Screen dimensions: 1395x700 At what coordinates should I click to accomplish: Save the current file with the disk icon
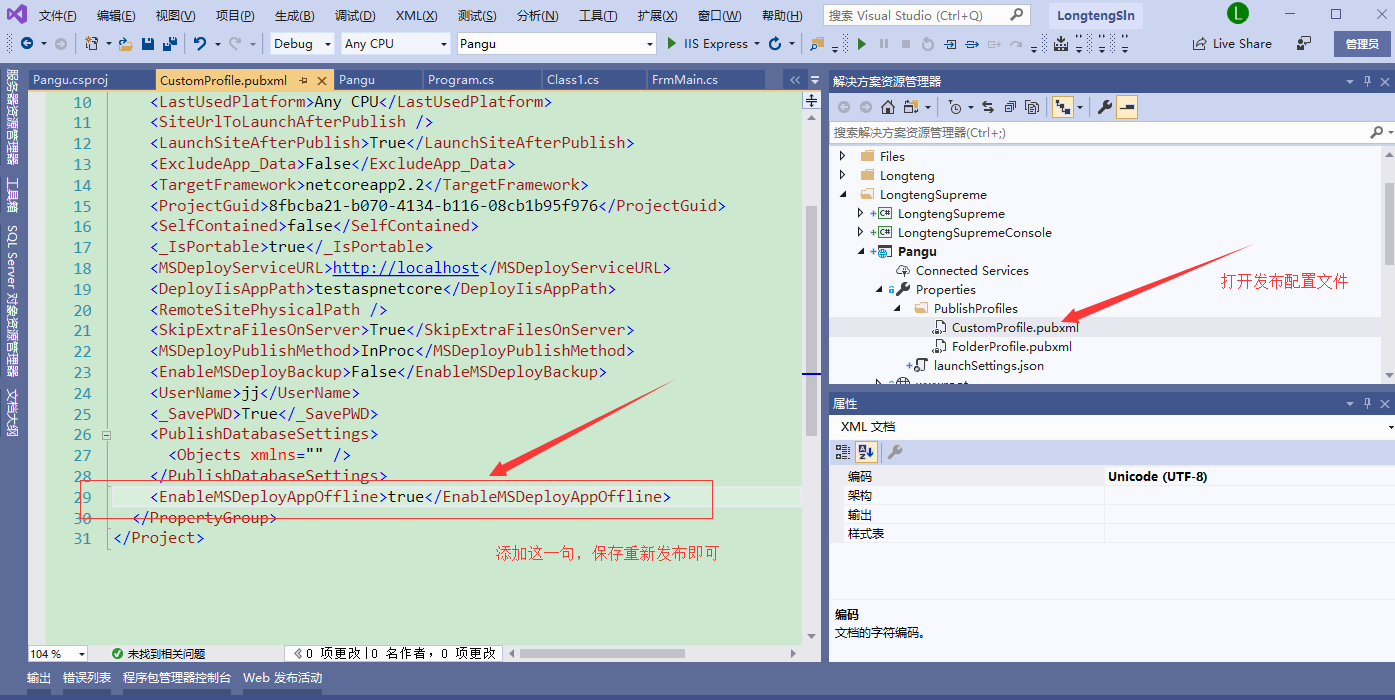(147, 44)
